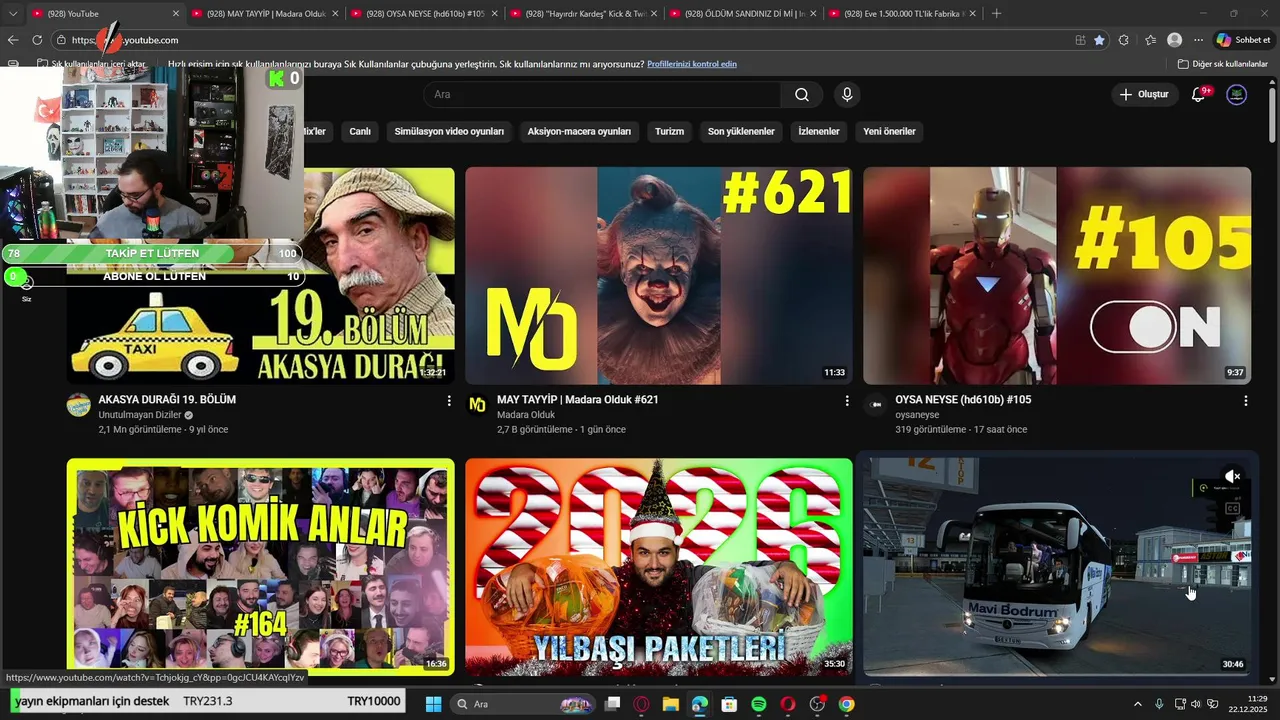Open the Mavi Bodrum bus video preview

tap(1057, 566)
